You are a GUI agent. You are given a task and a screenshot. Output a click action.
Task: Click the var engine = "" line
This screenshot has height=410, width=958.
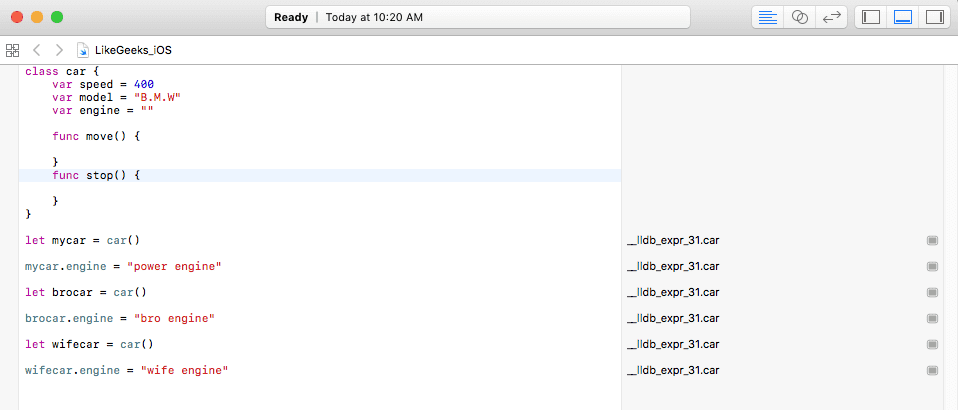[x=103, y=111]
